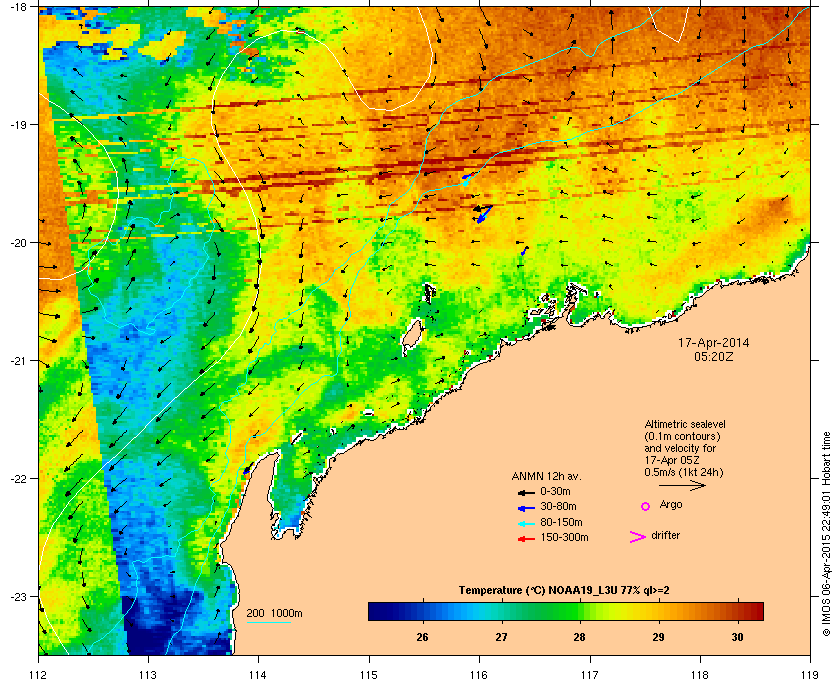The width and height of the screenshot is (840, 680).
Task: Click the longitude 119 axis label
Action: pos(810,675)
